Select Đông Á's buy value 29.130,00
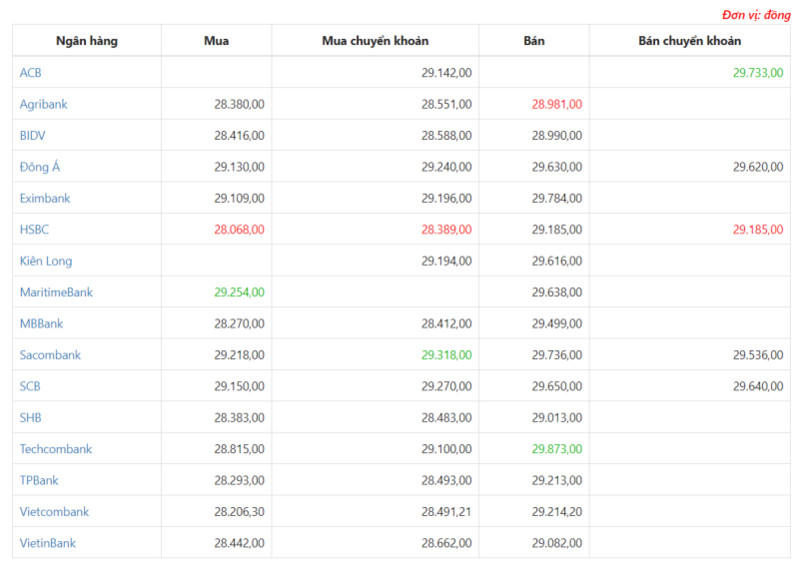 click(239, 167)
